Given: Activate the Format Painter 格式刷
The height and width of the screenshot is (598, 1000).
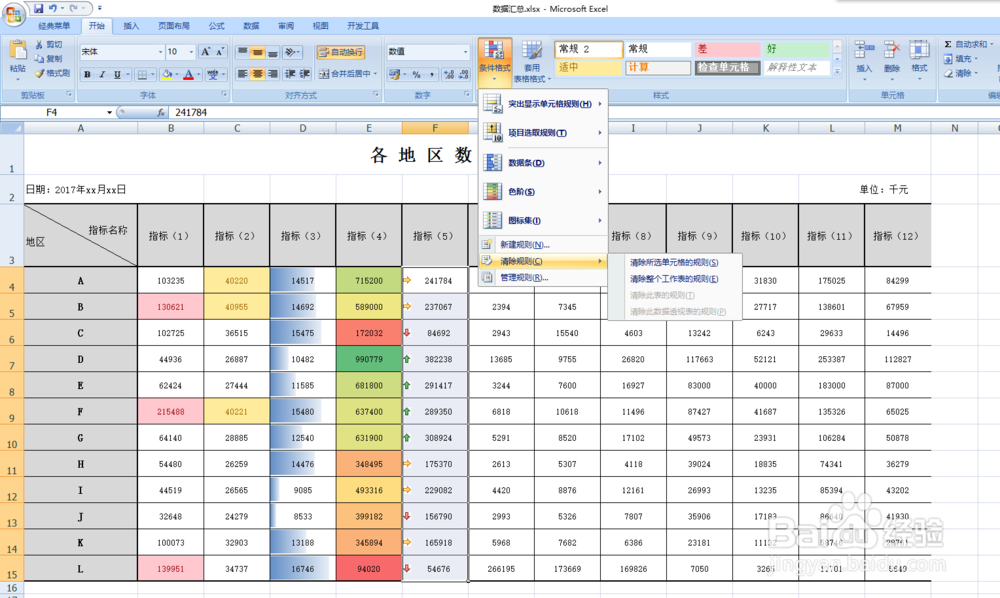Looking at the screenshot, I should [52, 73].
